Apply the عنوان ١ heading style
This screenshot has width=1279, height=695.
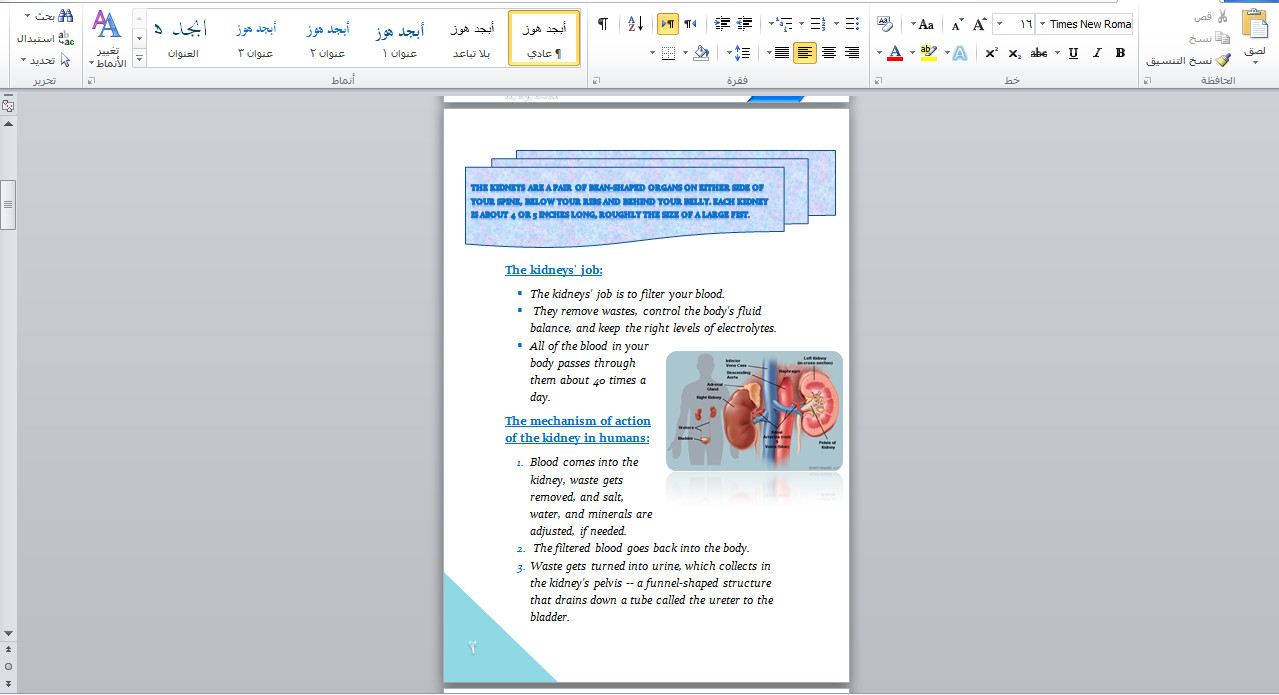point(400,38)
